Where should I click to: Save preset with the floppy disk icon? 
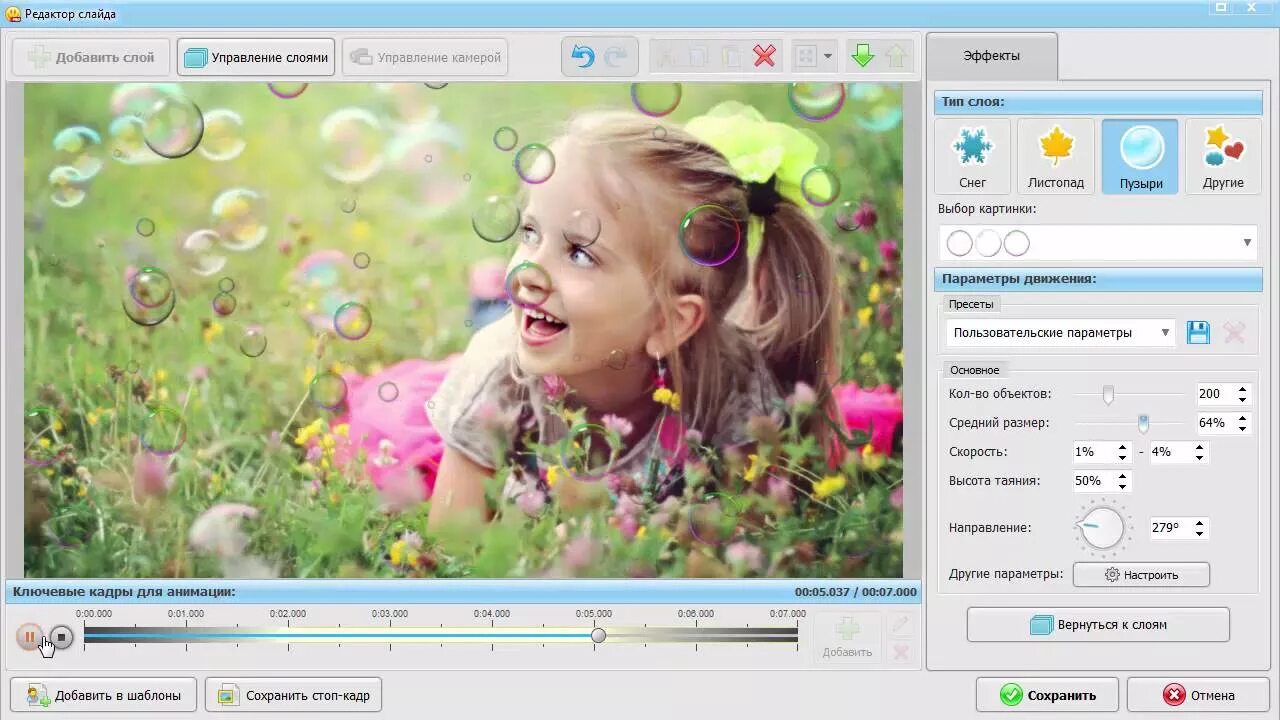[x=1198, y=333]
